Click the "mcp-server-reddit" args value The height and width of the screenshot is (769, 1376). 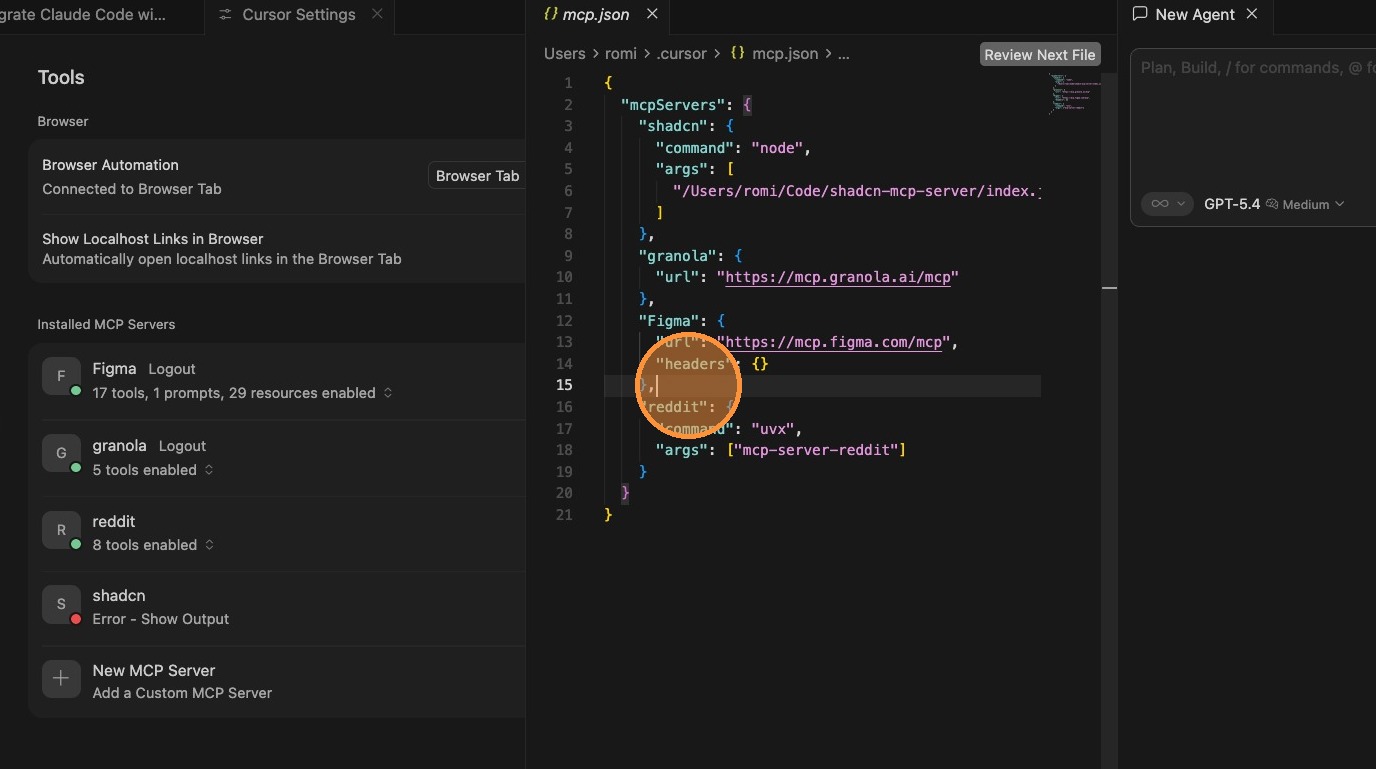tap(818, 450)
